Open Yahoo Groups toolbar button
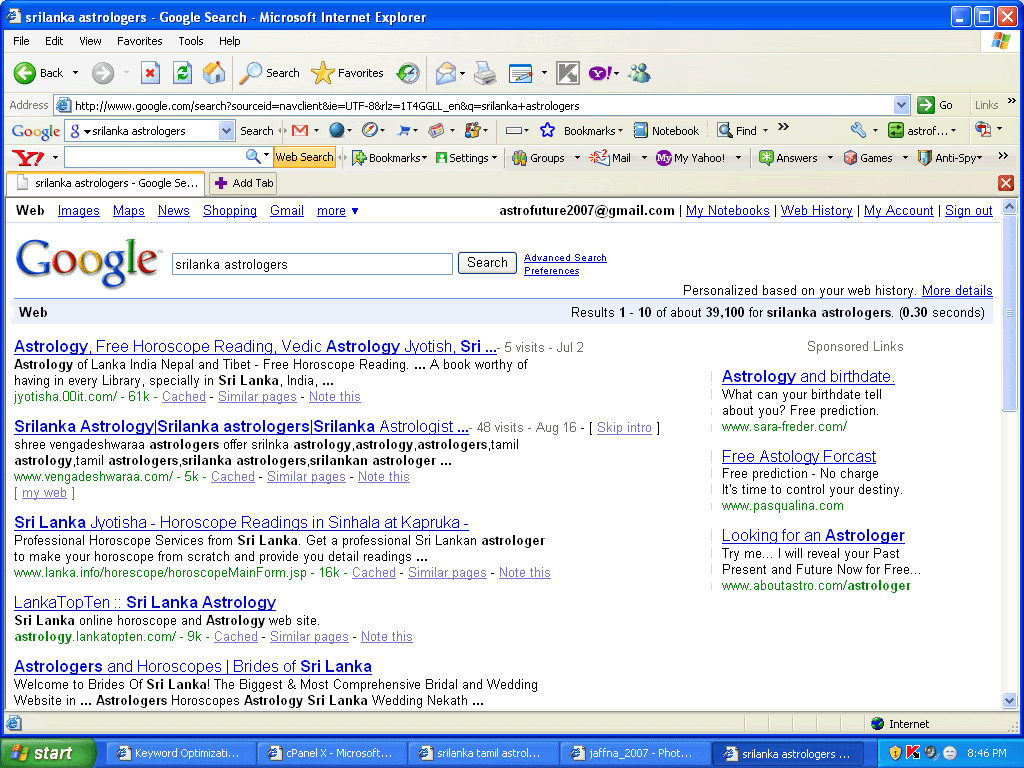Image resolution: width=1024 pixels, height=768 pixels. [539, 157]
